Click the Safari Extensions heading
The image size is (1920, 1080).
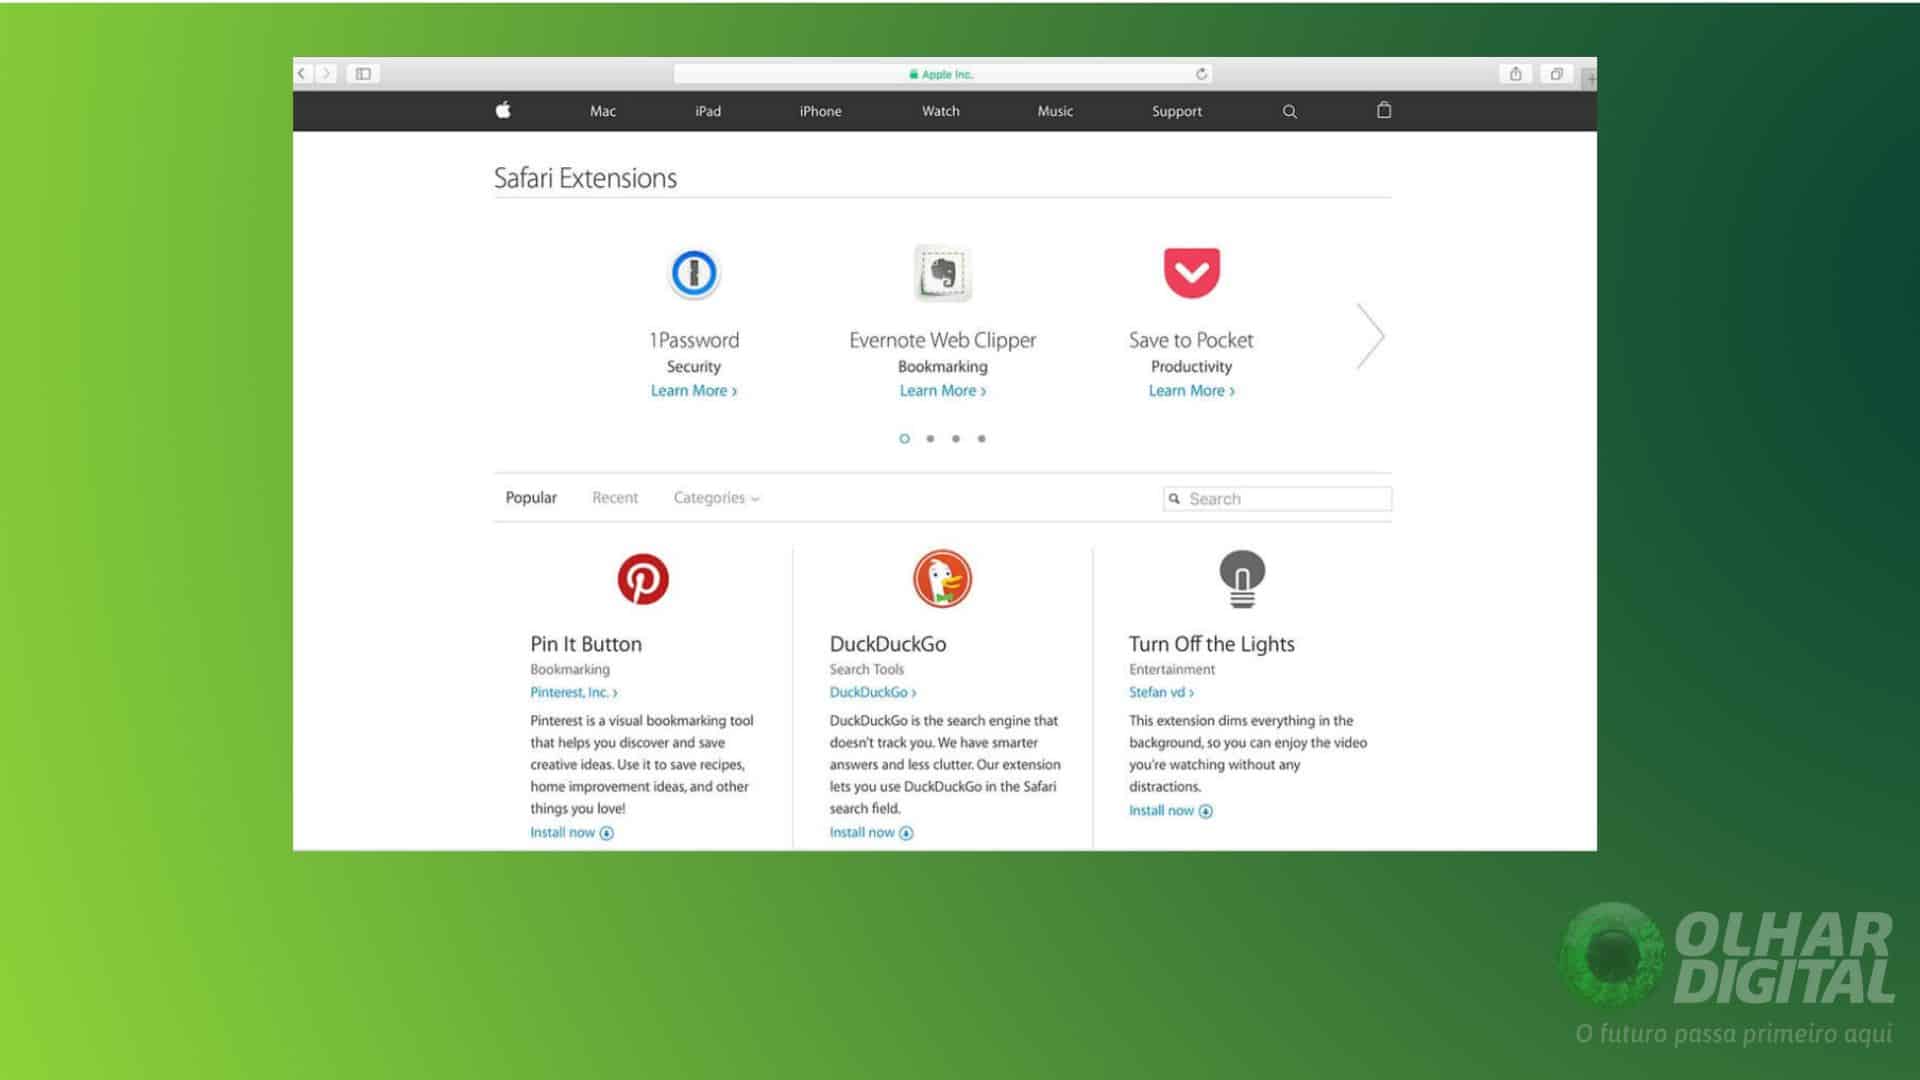585,178
